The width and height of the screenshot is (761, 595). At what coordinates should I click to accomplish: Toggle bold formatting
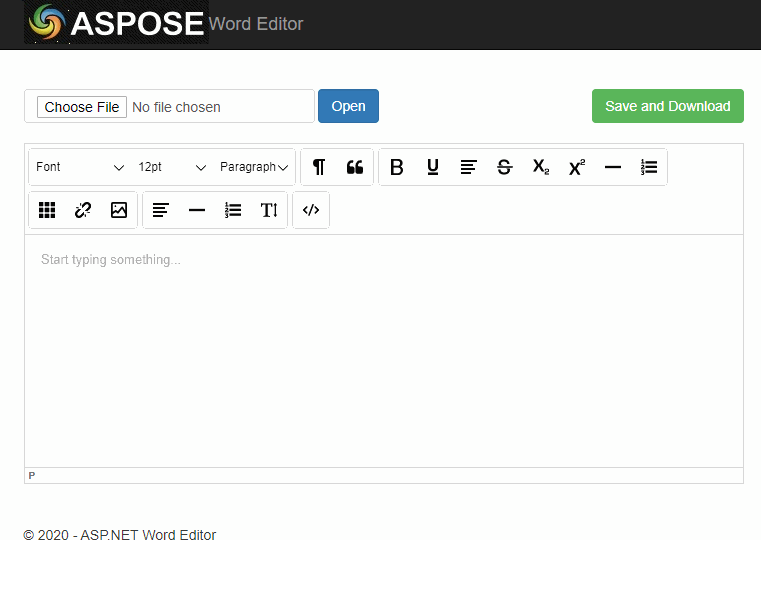397,167
